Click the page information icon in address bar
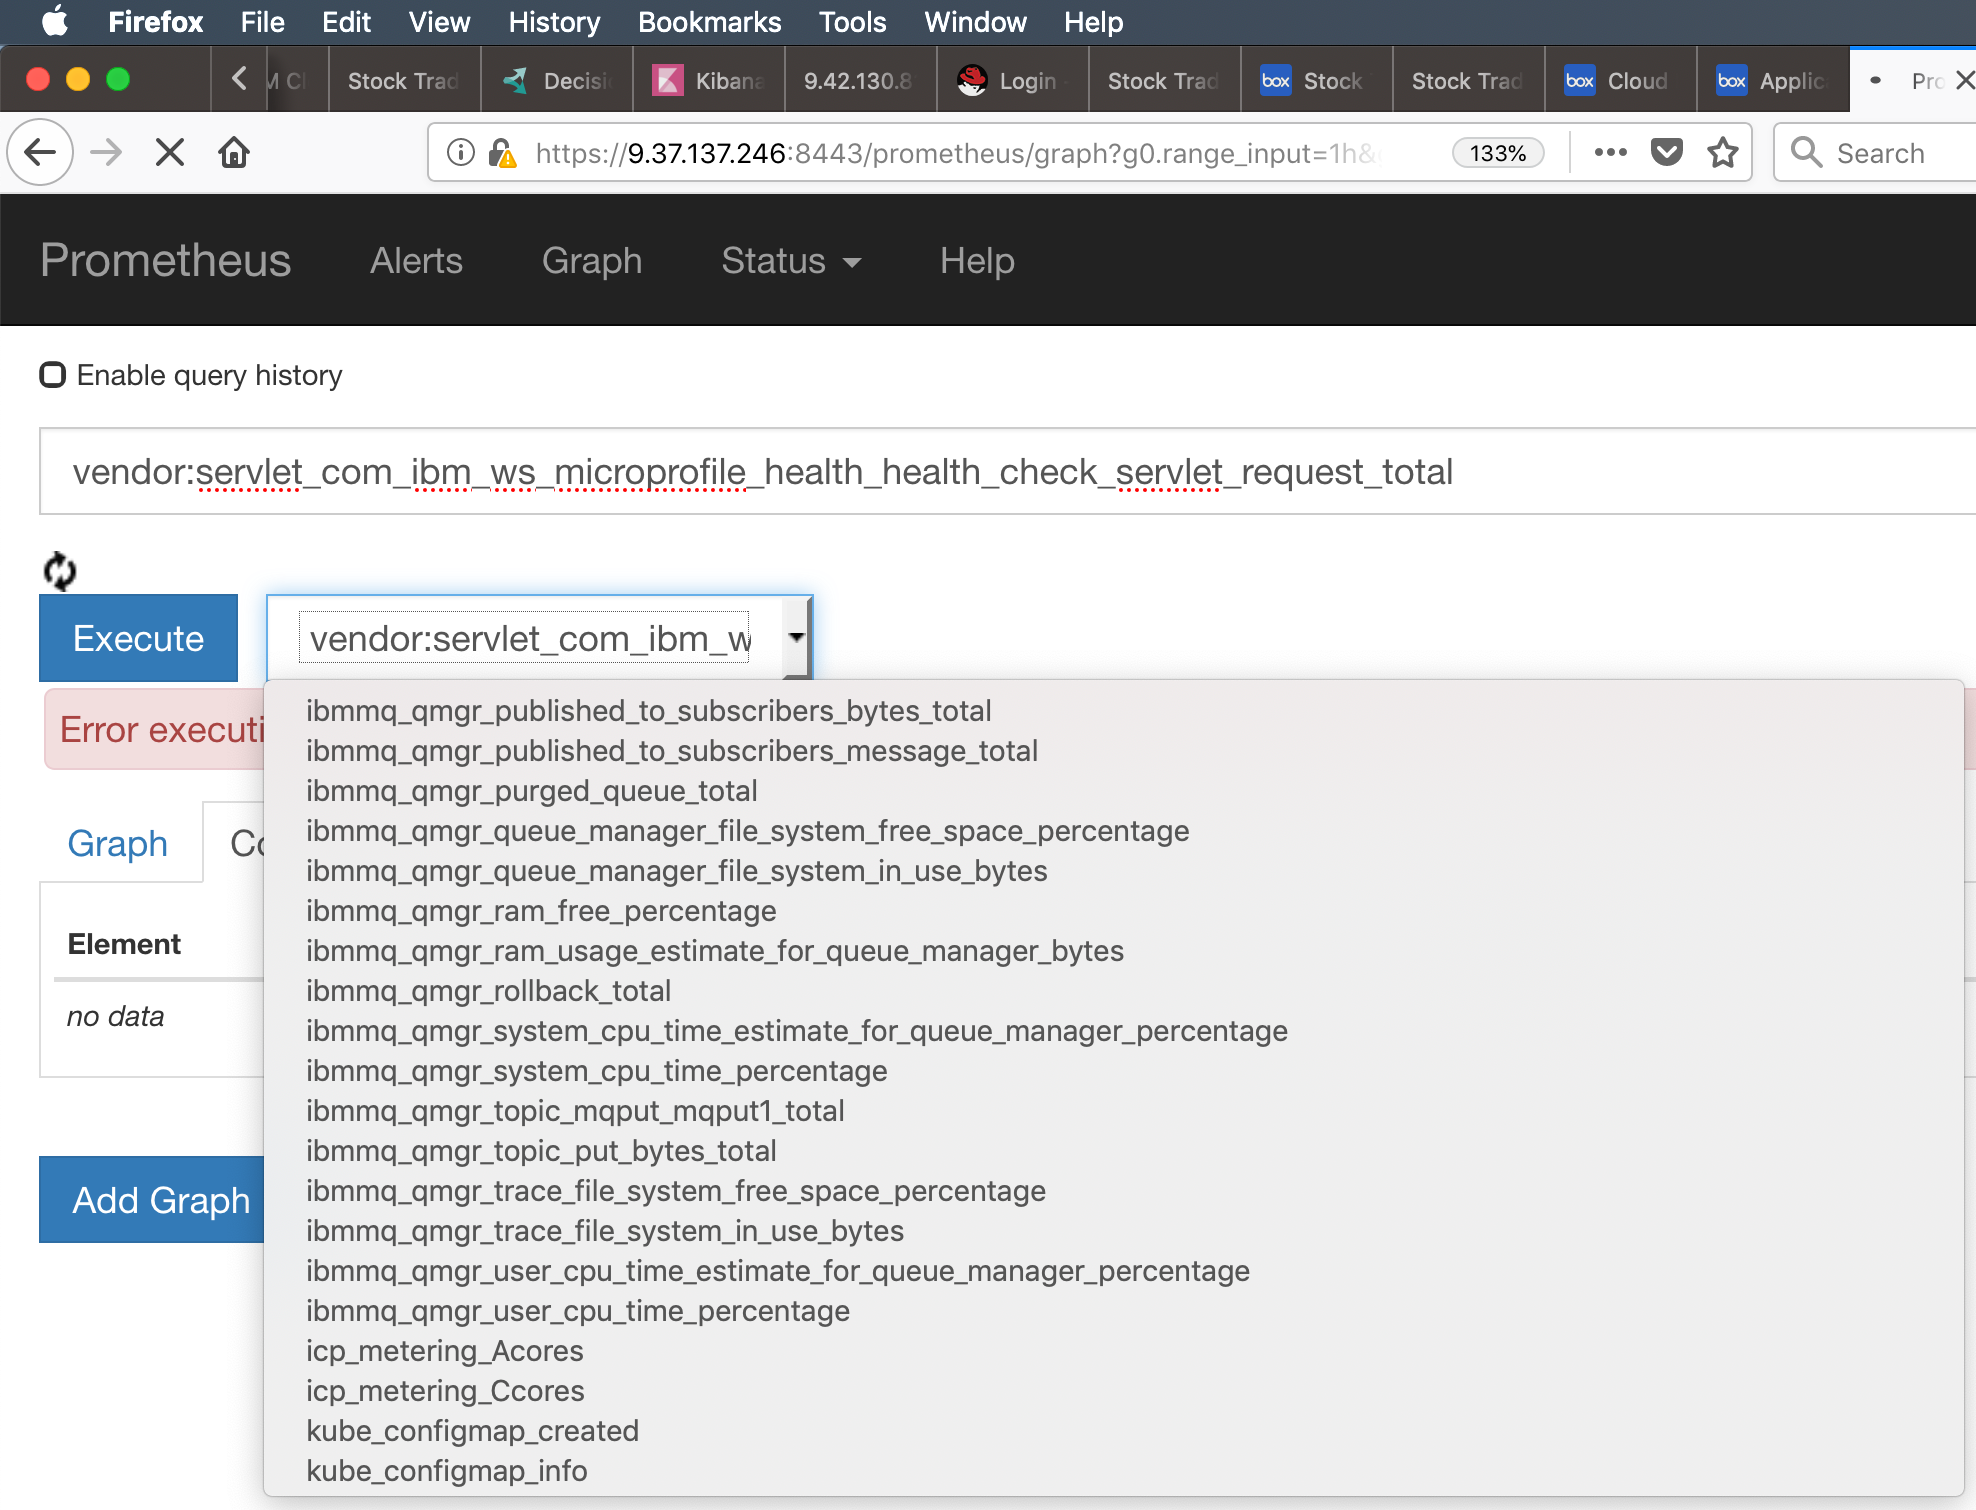This screenshot has height=1510, width=1976. [459, 153]
